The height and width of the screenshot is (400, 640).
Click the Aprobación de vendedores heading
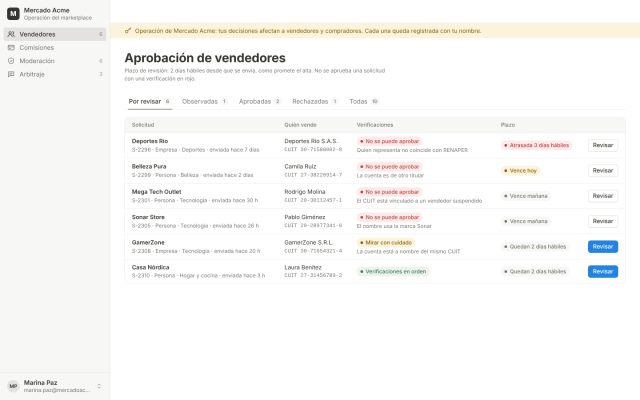[205, 58]
